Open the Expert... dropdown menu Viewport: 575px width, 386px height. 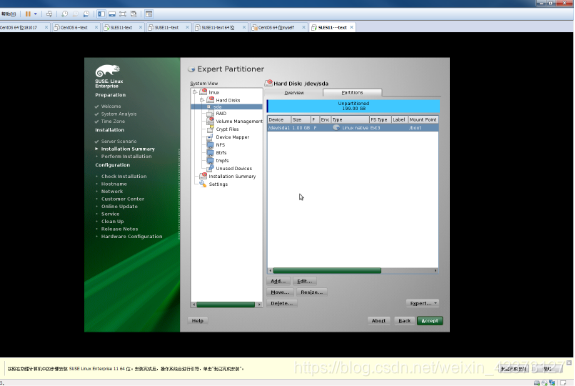point(422,303)
